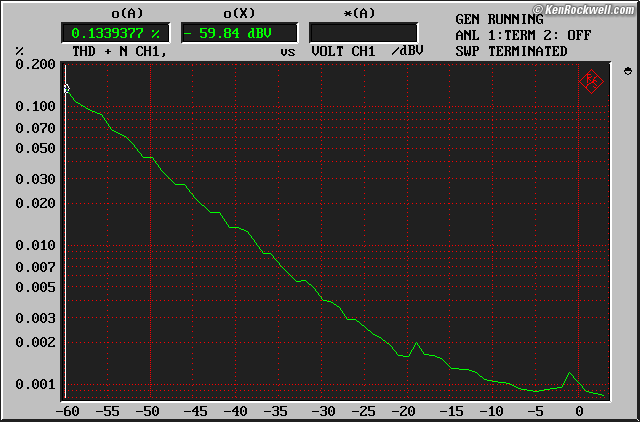Click the 0 x-axis label
The width and height of the screenshot is (640, 422).
point(579,411)
